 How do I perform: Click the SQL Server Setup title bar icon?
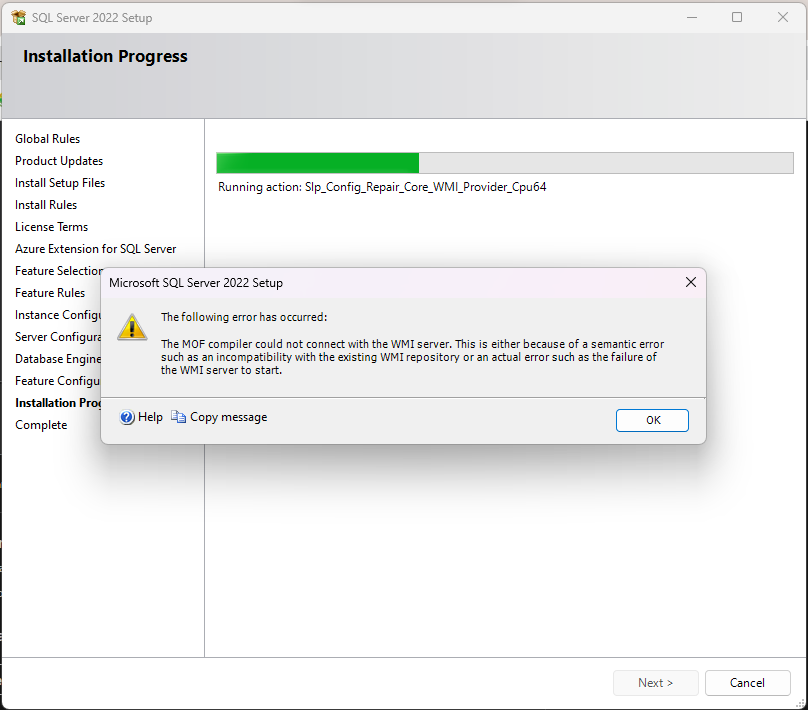19,18
